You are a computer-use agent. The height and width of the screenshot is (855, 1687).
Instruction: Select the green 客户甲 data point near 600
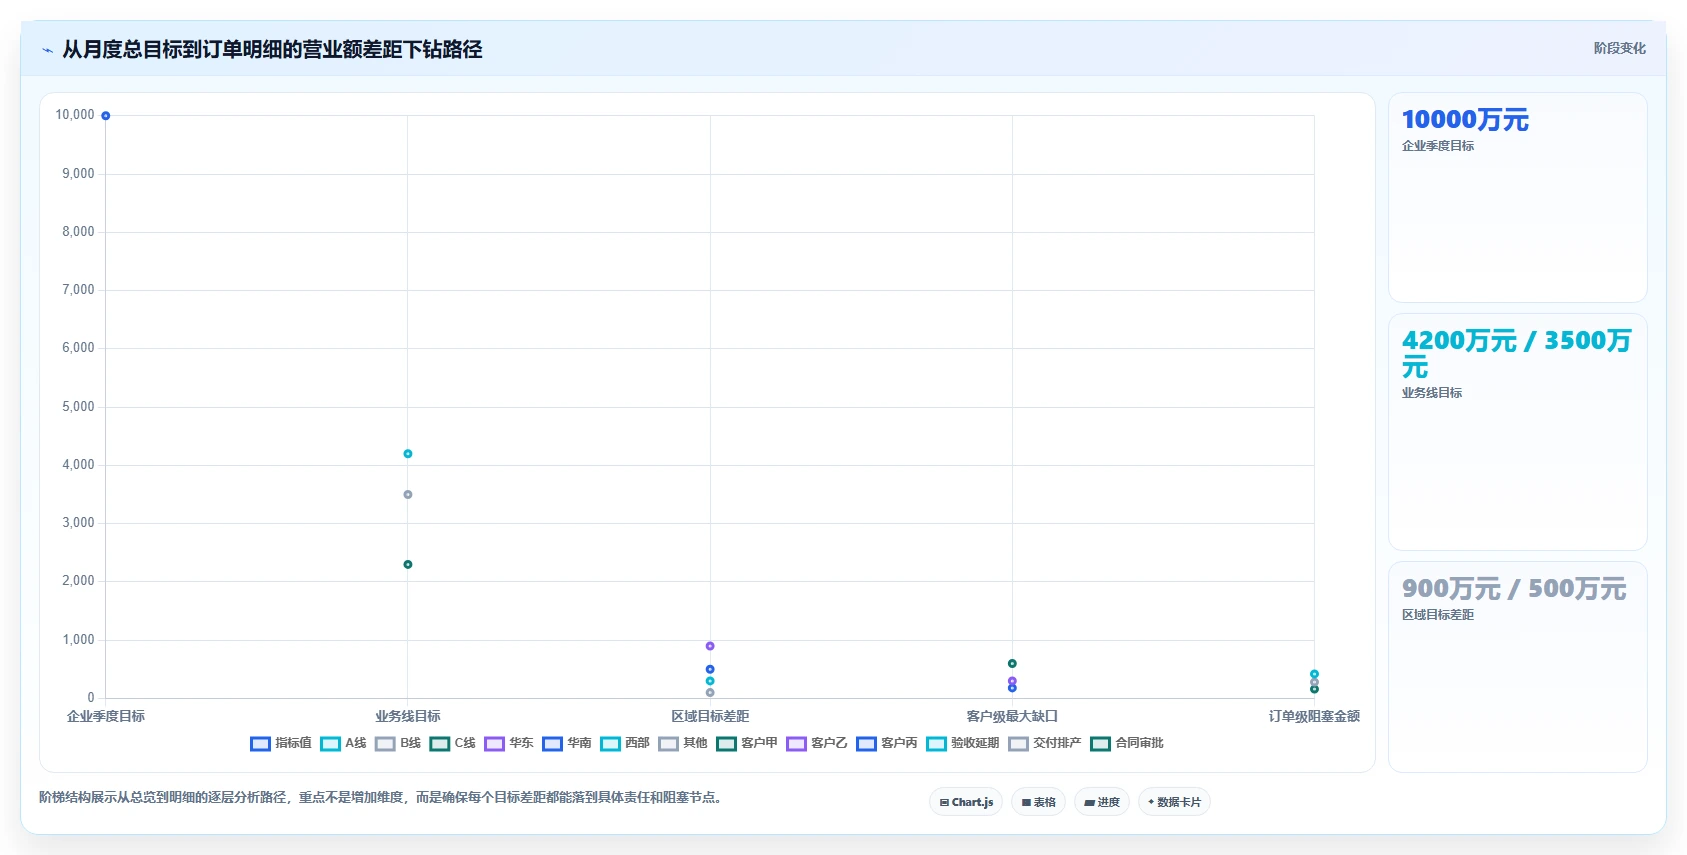tap(1012, 664)
